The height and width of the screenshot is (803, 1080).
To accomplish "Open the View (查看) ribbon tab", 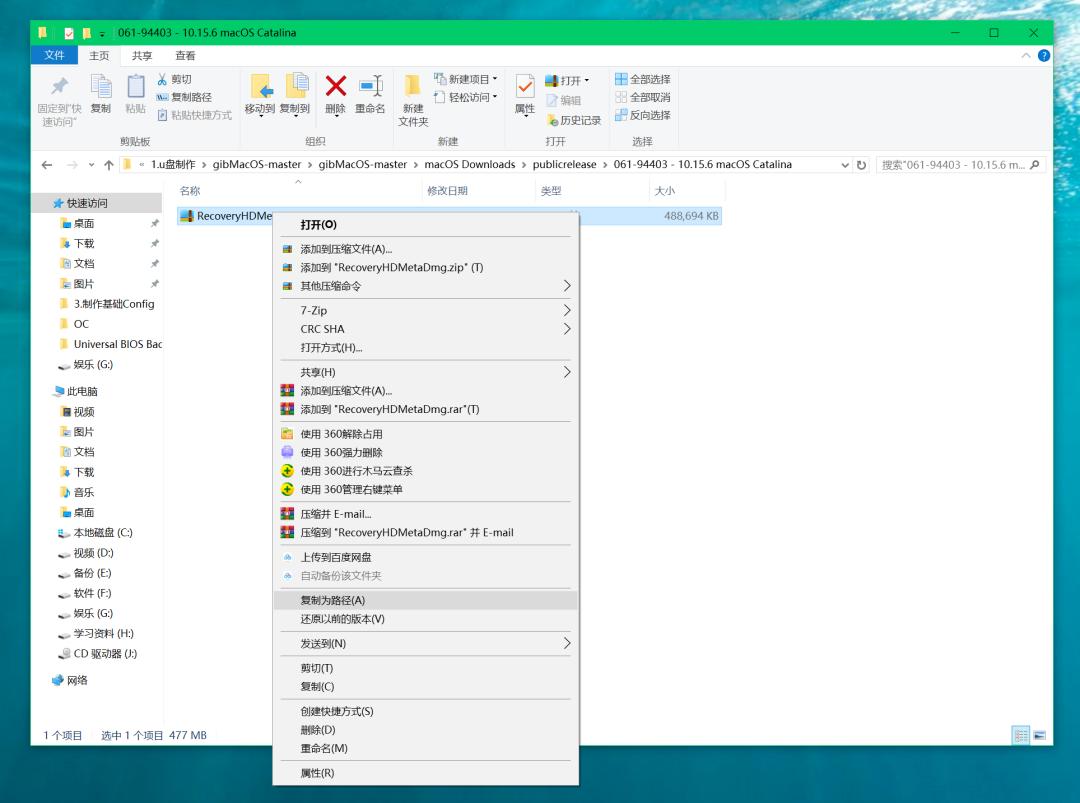I will pos(185,56).
